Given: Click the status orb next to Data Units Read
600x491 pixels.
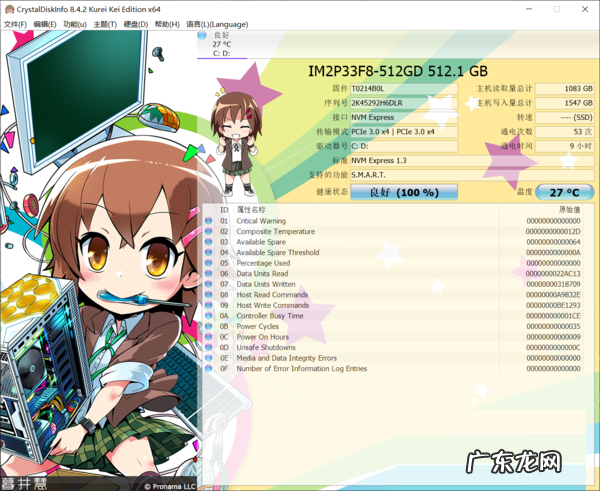Looking at the screenshot, I should (209, 274).
